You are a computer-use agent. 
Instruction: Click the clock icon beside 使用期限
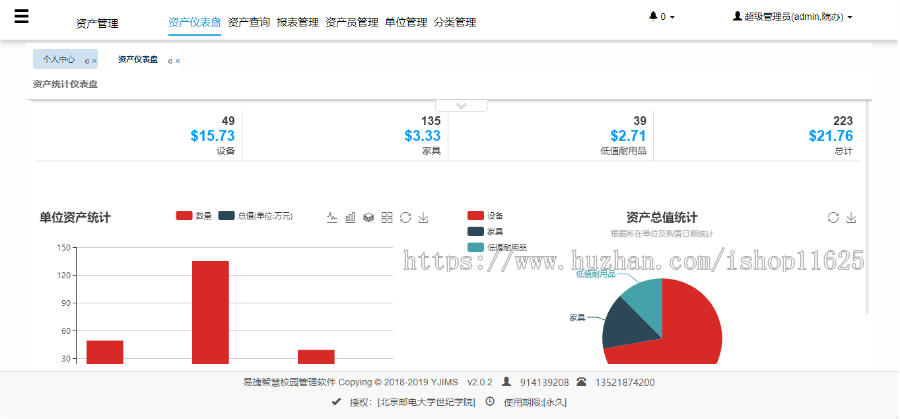tap(490, 402)
